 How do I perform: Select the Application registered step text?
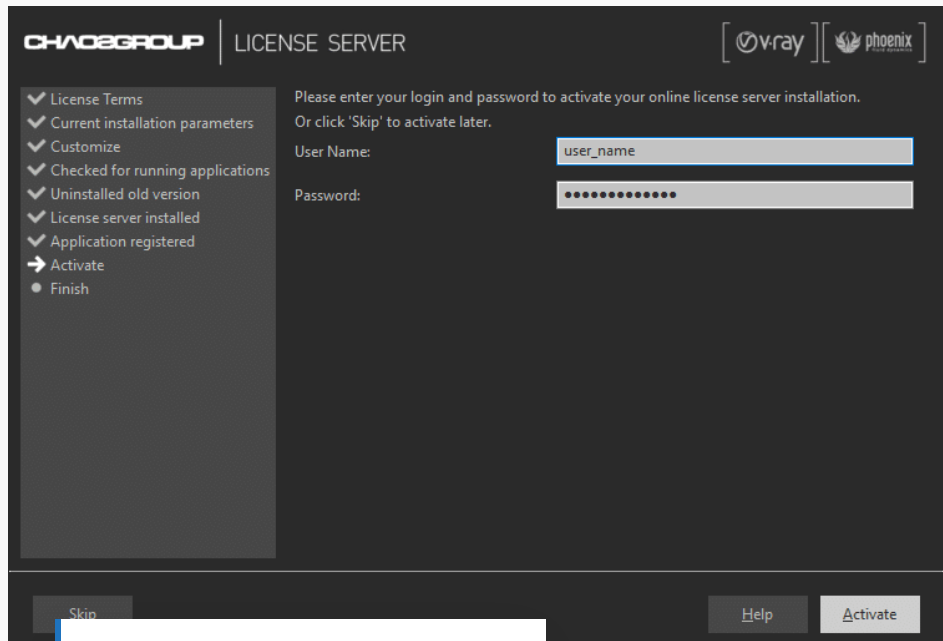click(x=123, y=242)
